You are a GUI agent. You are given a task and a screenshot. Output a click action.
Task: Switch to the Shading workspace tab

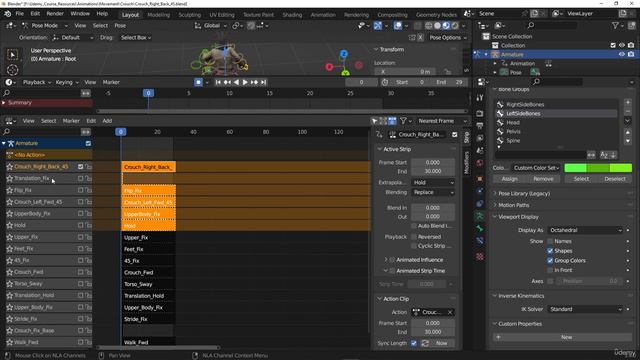(292, 15)
